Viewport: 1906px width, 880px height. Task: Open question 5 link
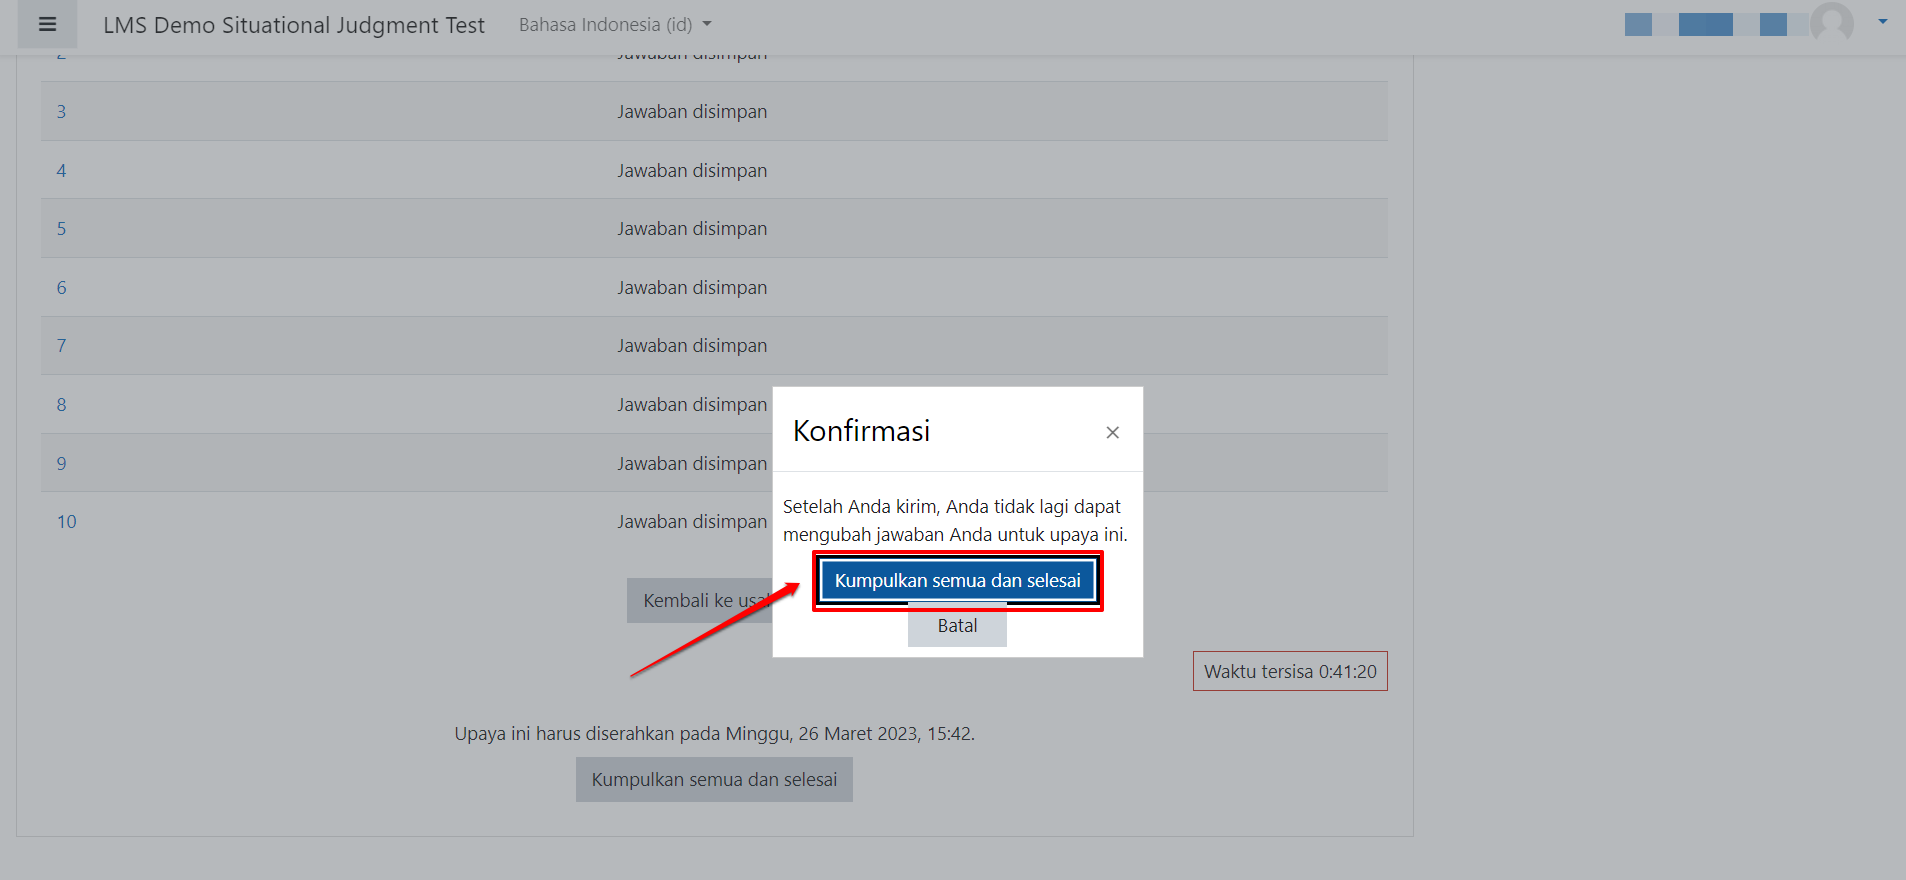point(61,228)
